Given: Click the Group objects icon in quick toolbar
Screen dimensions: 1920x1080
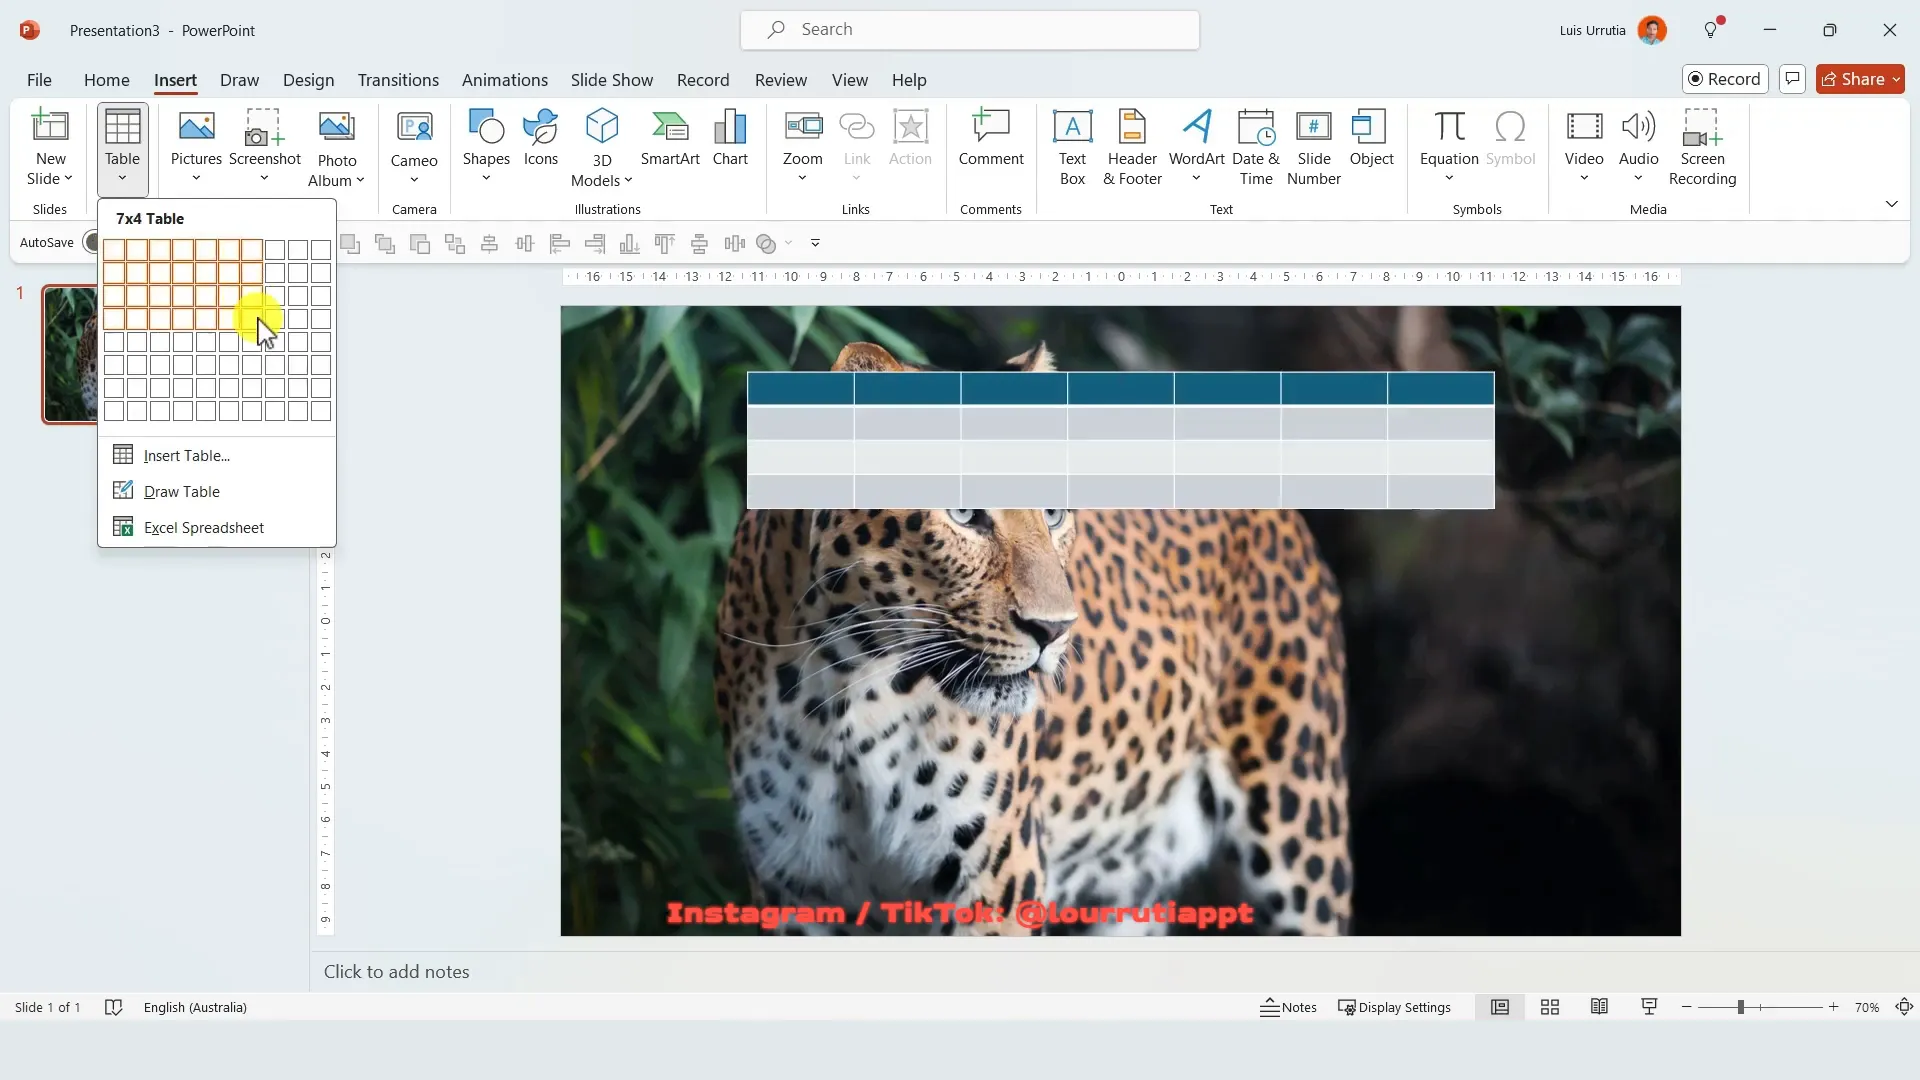Looking at the screenshot, I should (455, 243).
